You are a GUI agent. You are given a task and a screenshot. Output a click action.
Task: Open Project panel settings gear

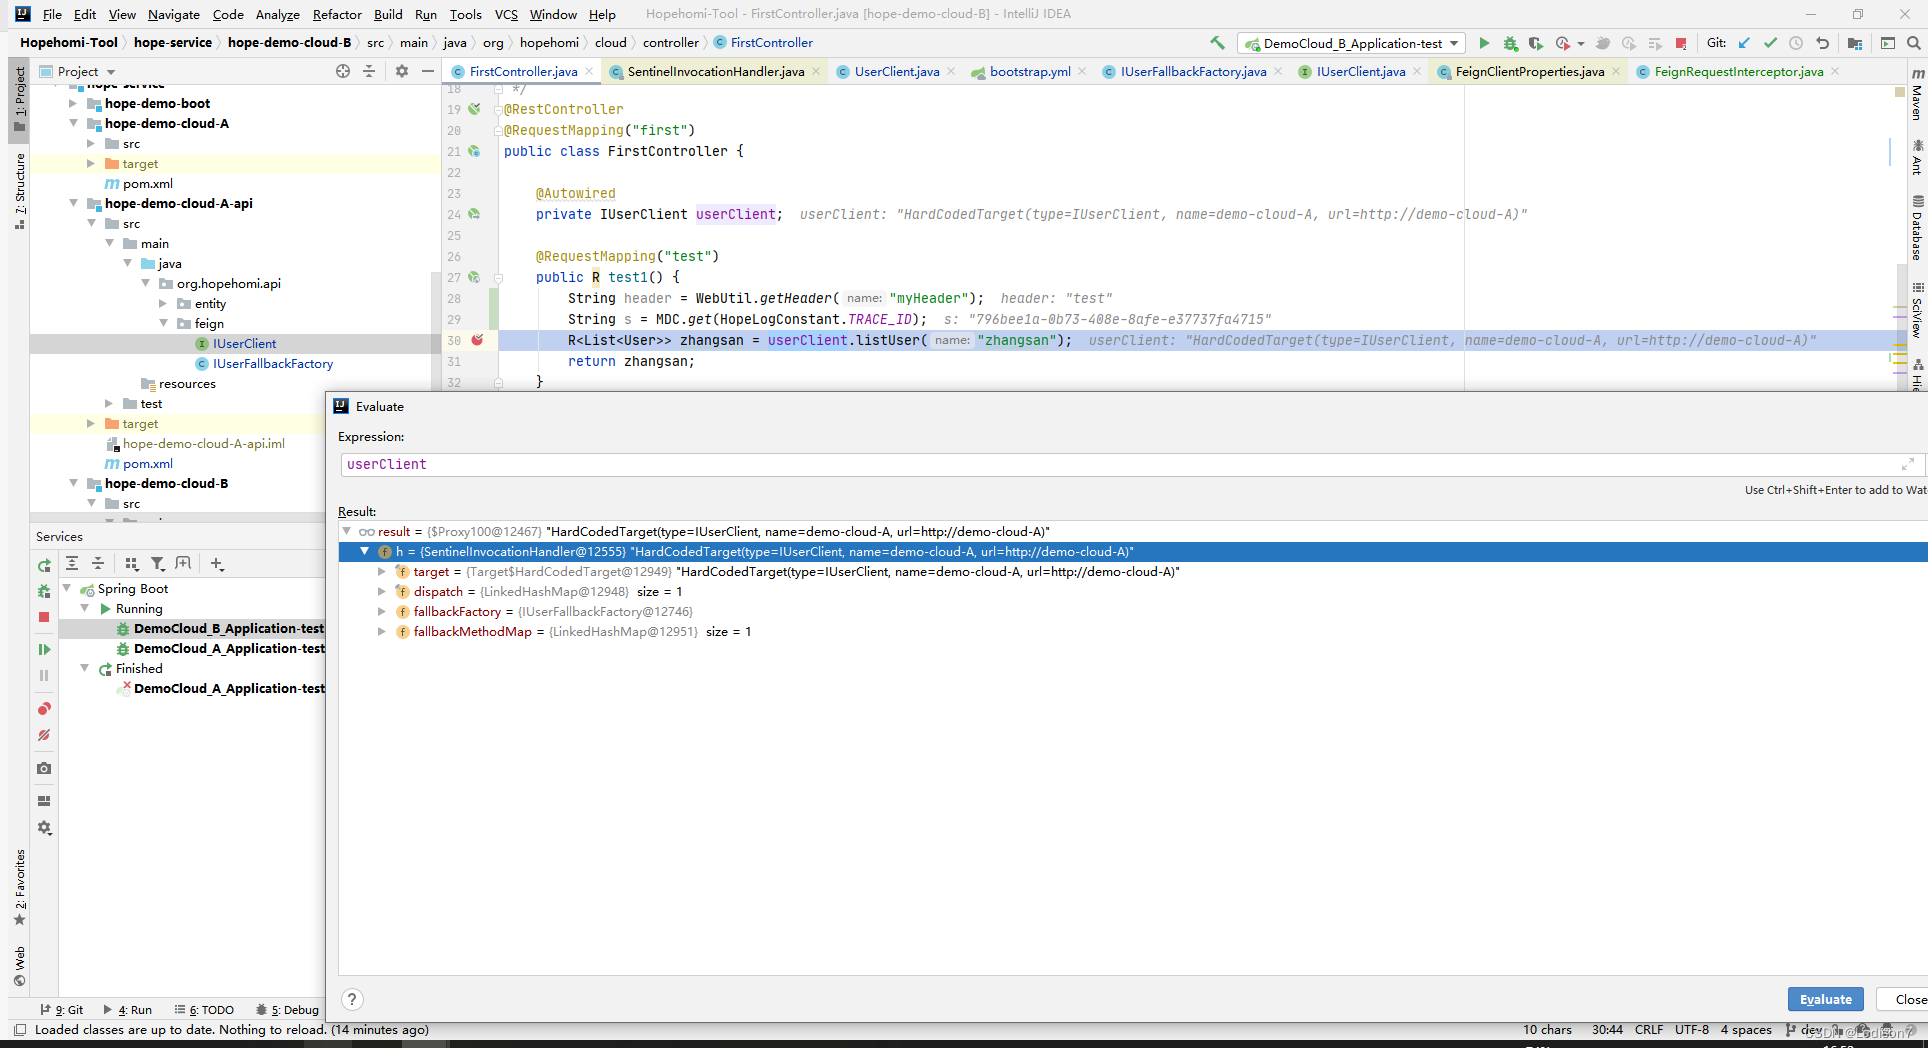point(402,71)
